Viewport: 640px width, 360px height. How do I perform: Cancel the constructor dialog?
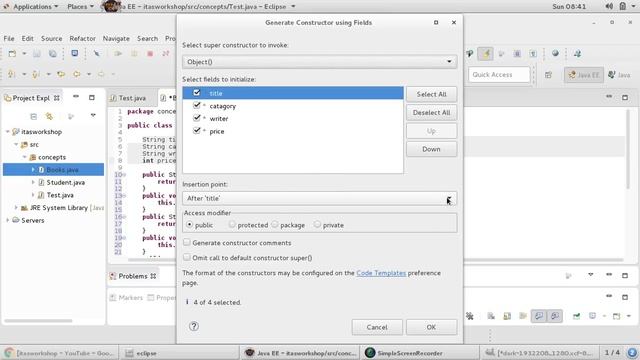pos(377,327)
